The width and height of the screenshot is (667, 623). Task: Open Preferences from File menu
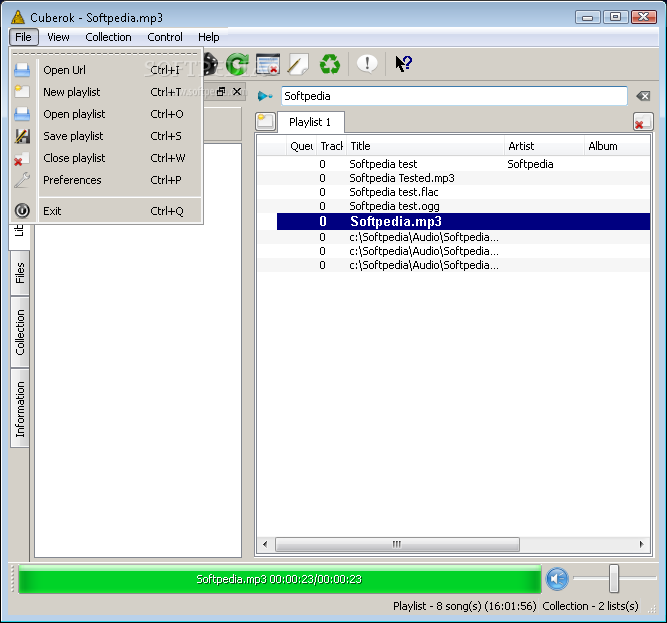(105, 180)
